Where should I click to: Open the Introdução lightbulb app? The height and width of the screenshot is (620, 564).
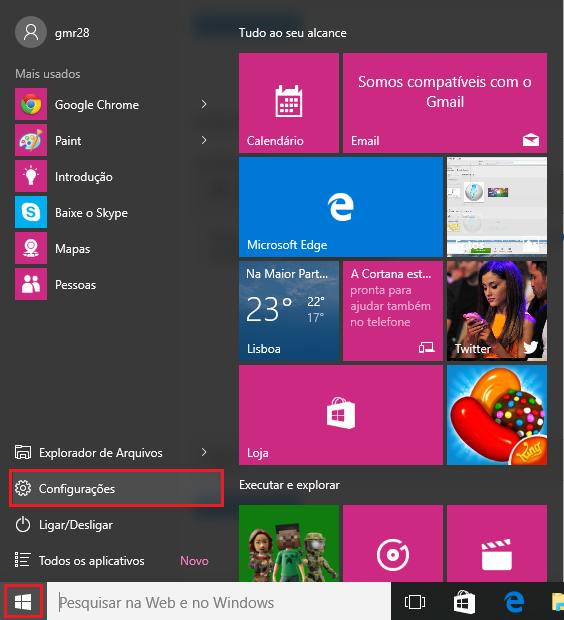31,176
